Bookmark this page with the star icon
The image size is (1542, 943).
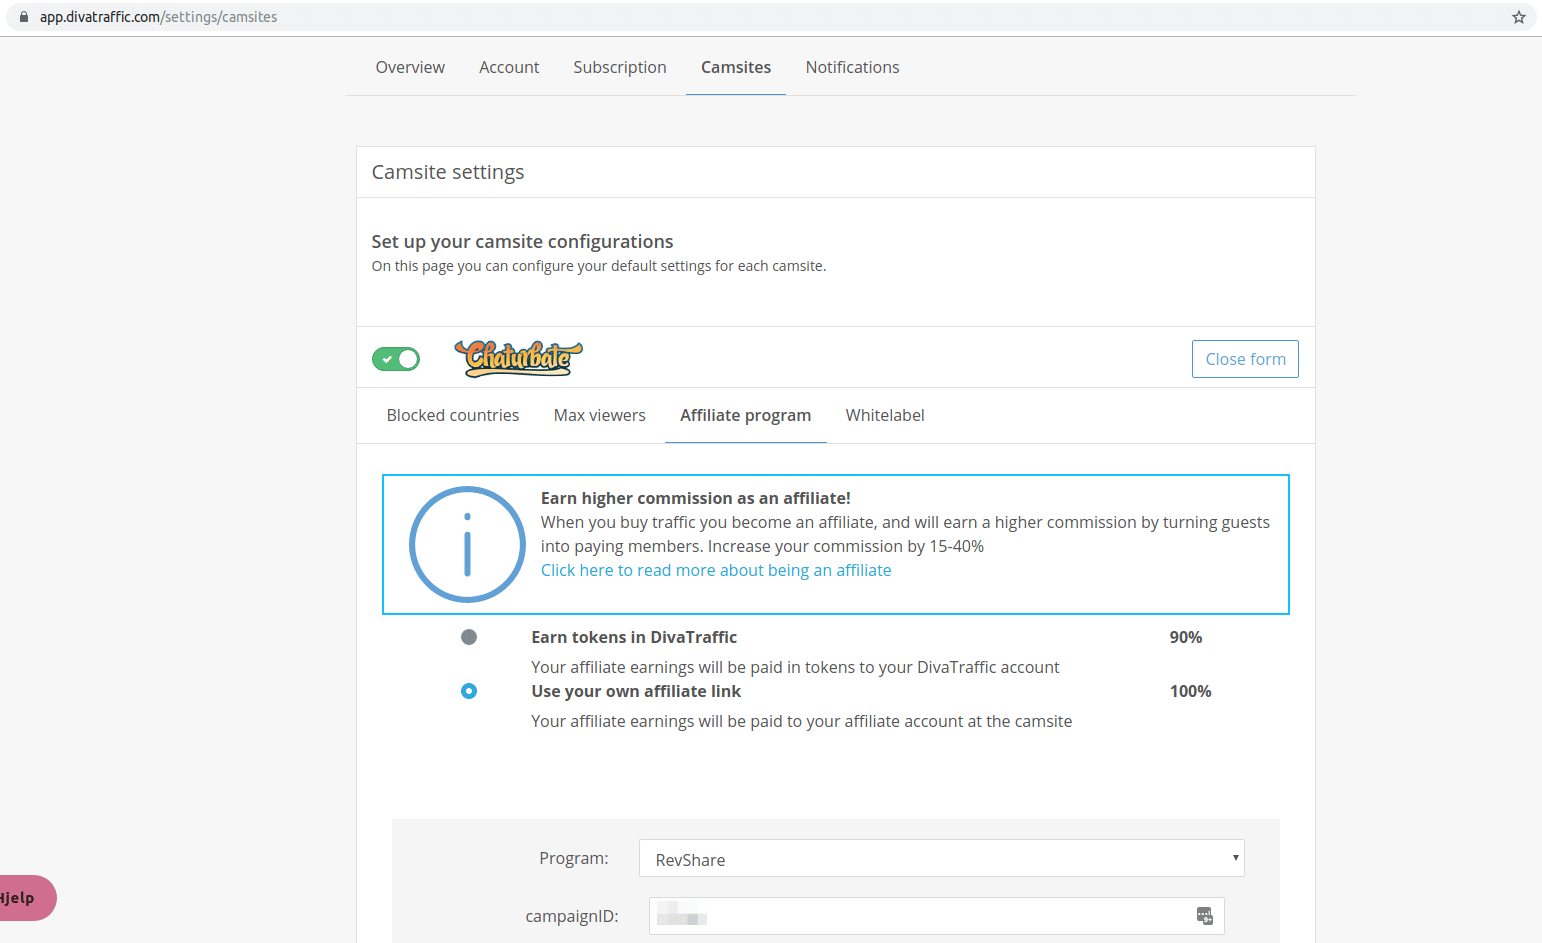click(x=1518, y=17)
